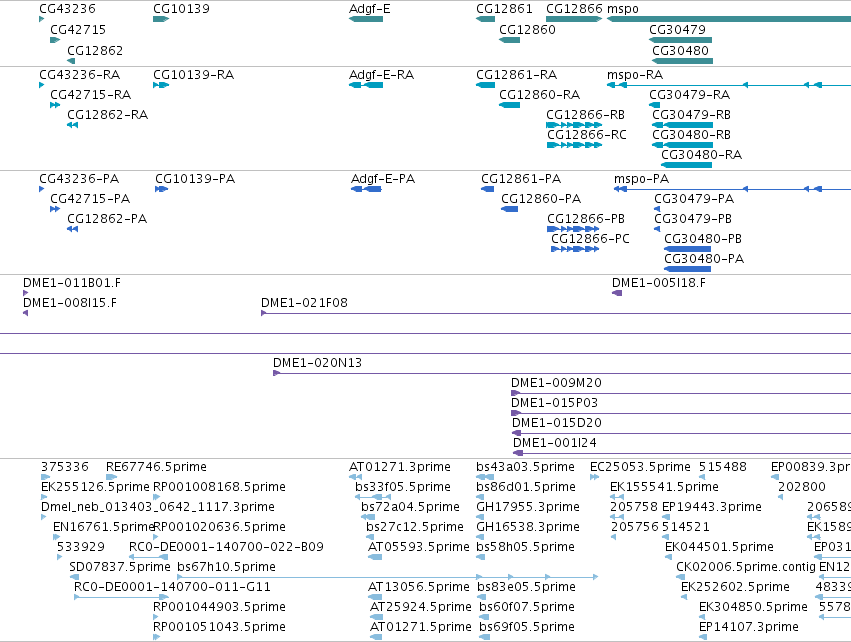Image resolution: width=851 pixels, height=642 pixels.
Task: Click EST RC0-DE0001-140700-022-B09
Action: pyautogui.click(x=226, y=546)
